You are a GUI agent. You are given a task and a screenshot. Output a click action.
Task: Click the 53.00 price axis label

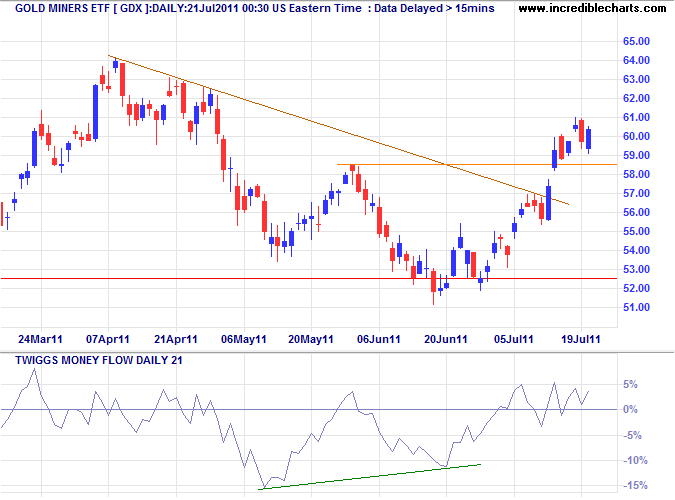tap(636, 269)
